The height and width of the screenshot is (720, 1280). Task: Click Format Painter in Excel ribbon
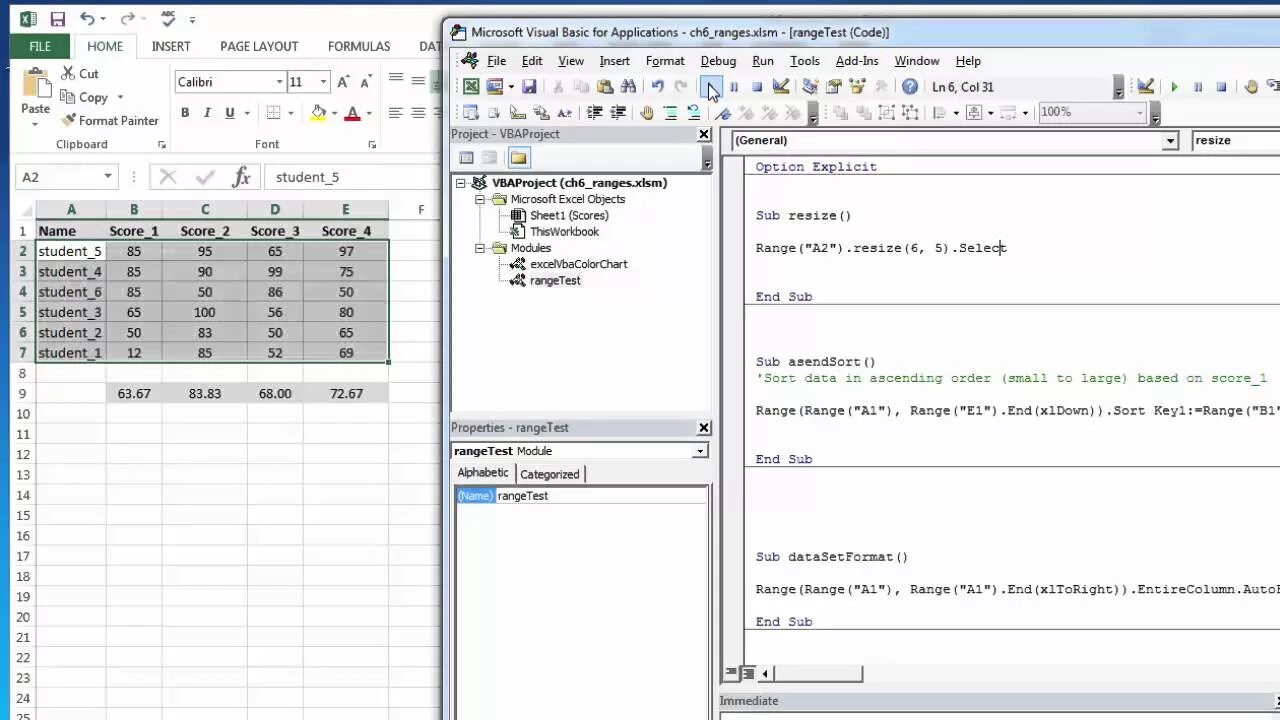coord(109,120)
